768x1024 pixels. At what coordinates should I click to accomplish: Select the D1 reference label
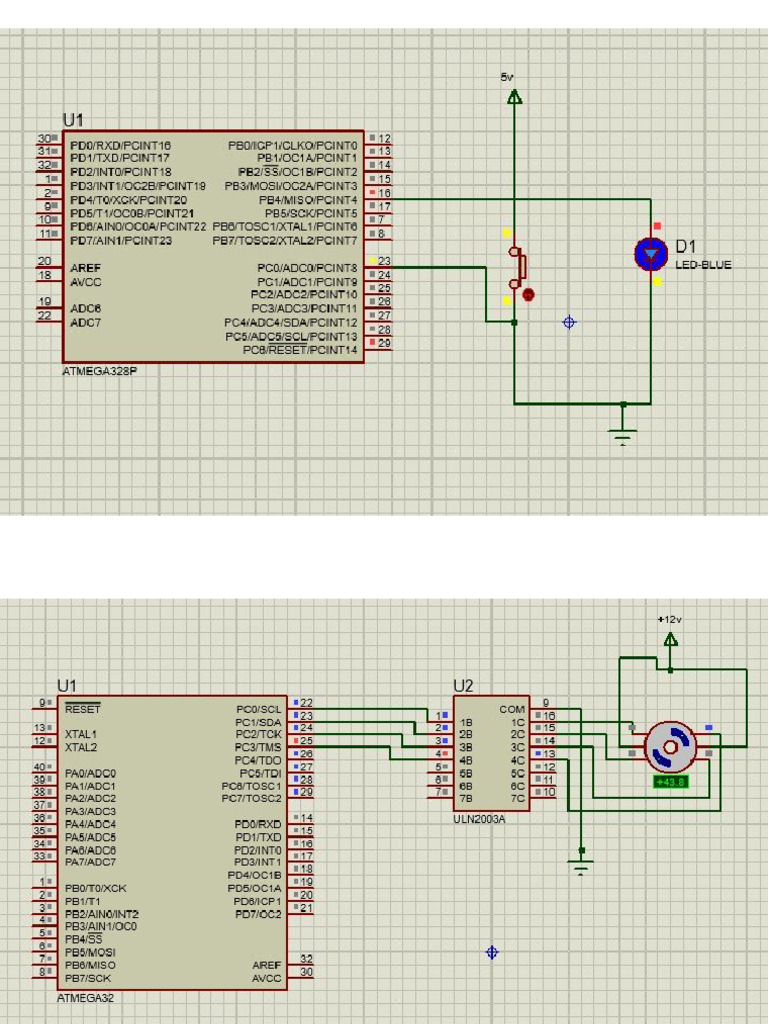[x=686, y=246]
